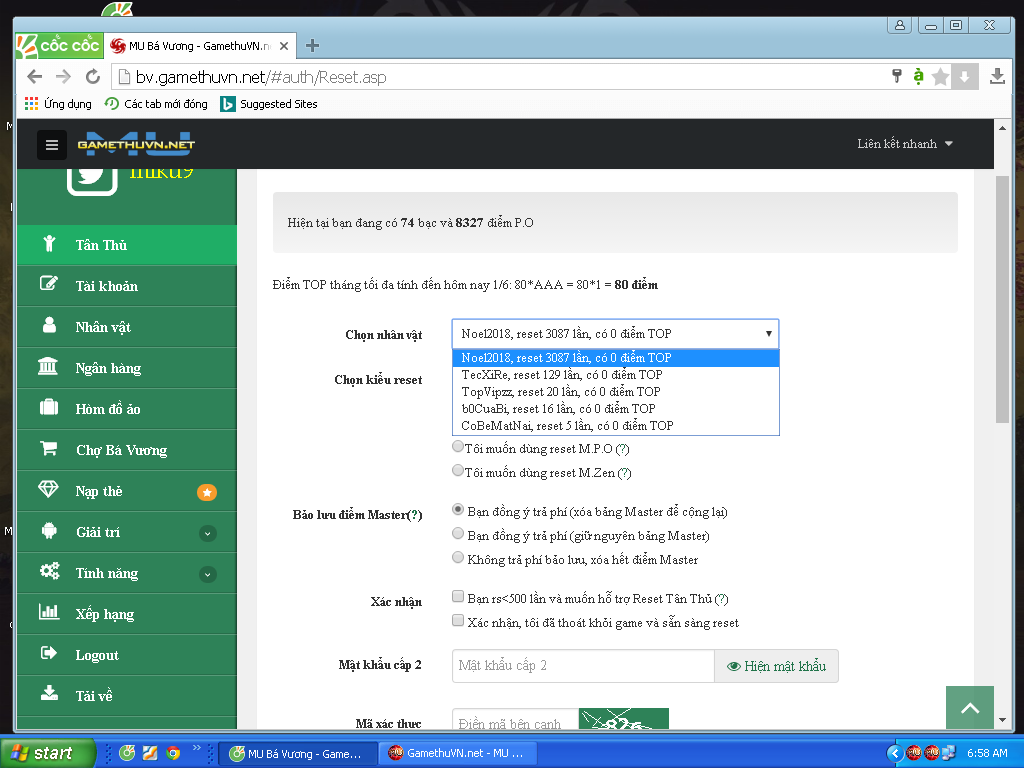The width and height of the screenshot is (1024, 768).
Task: Close the MU Bá Vương tab
Action: coord(284,46)
